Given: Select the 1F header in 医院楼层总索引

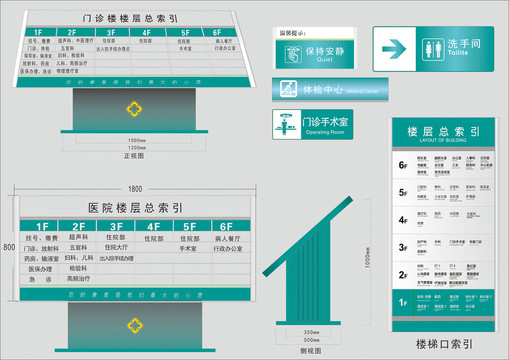Looking at the screenshot, I should click(x=39, y=226).
